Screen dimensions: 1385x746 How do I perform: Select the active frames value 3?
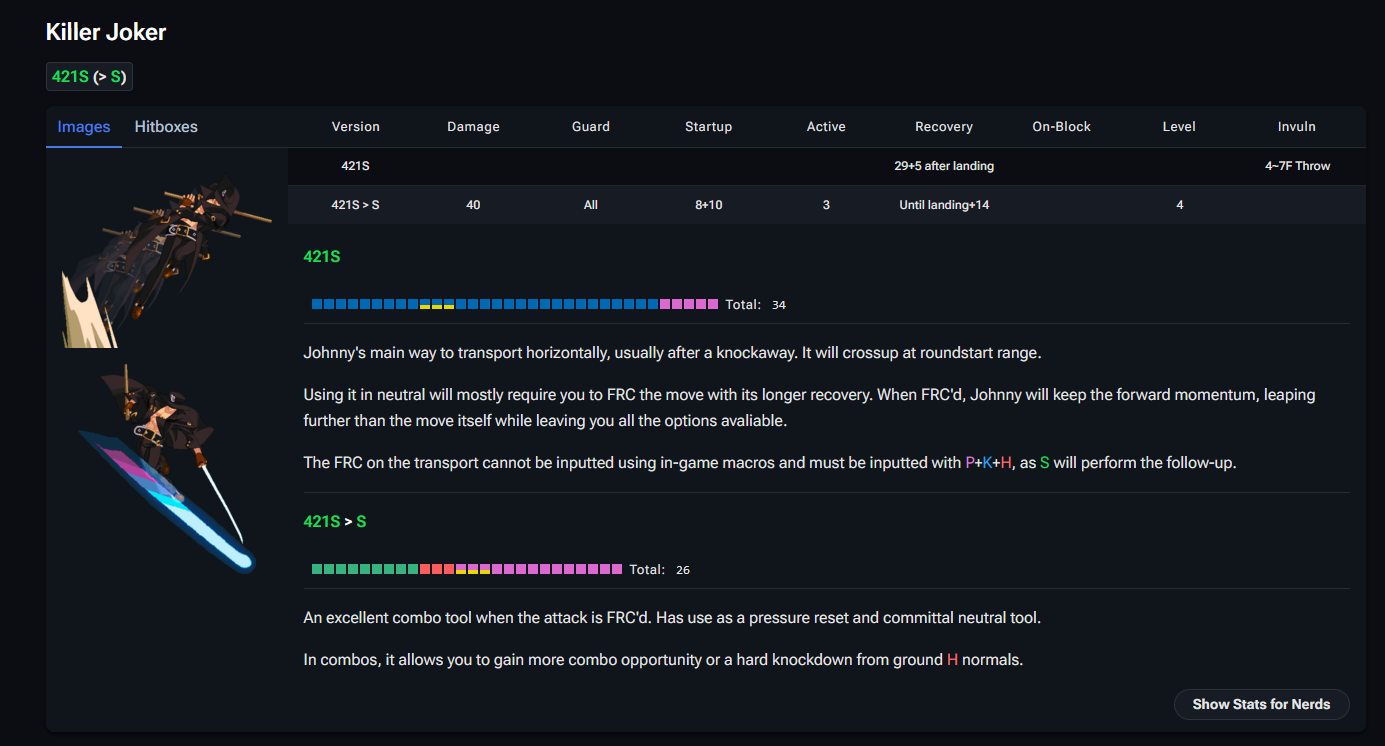826,205
